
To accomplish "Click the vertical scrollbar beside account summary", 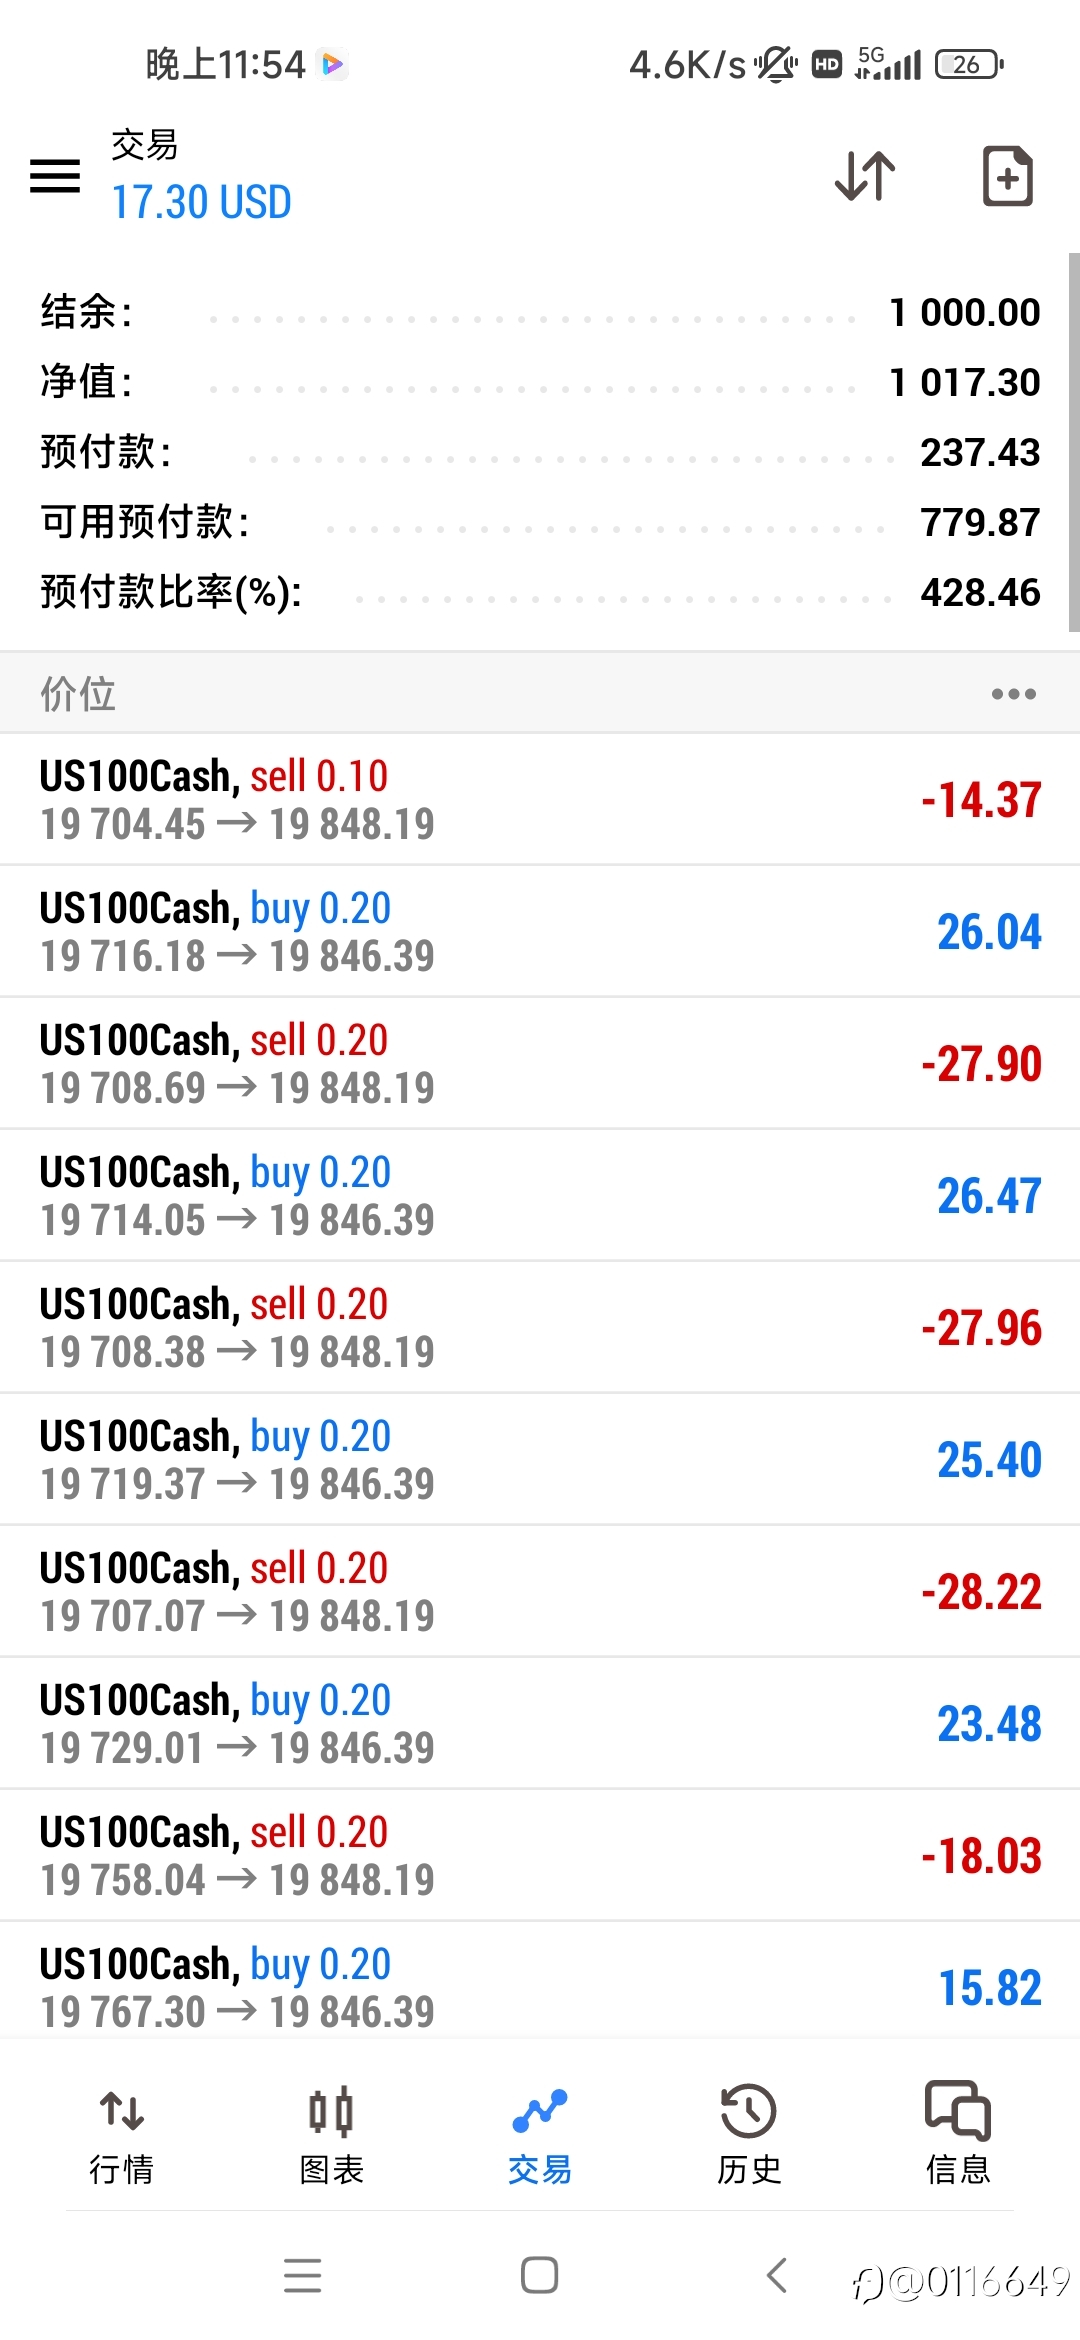I will pos(1074,442).
